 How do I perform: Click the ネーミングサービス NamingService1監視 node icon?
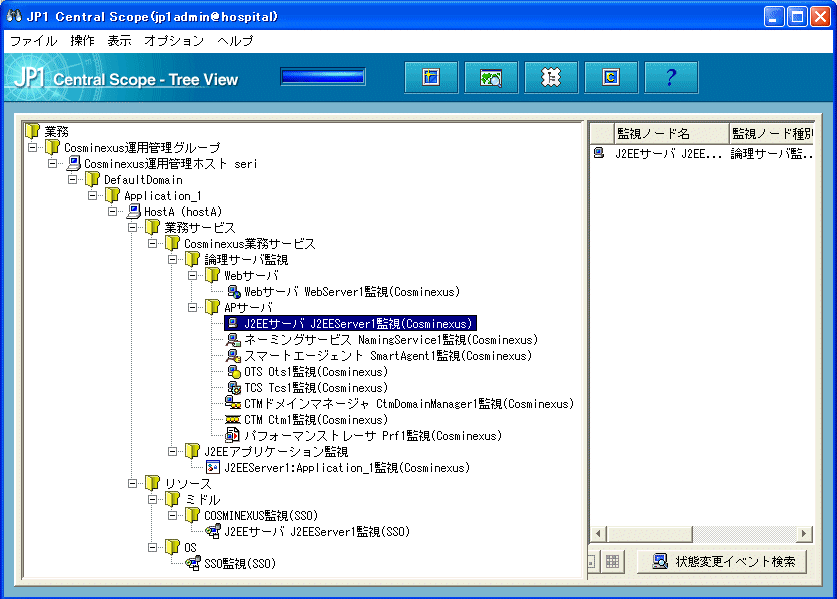pos(233,340)
